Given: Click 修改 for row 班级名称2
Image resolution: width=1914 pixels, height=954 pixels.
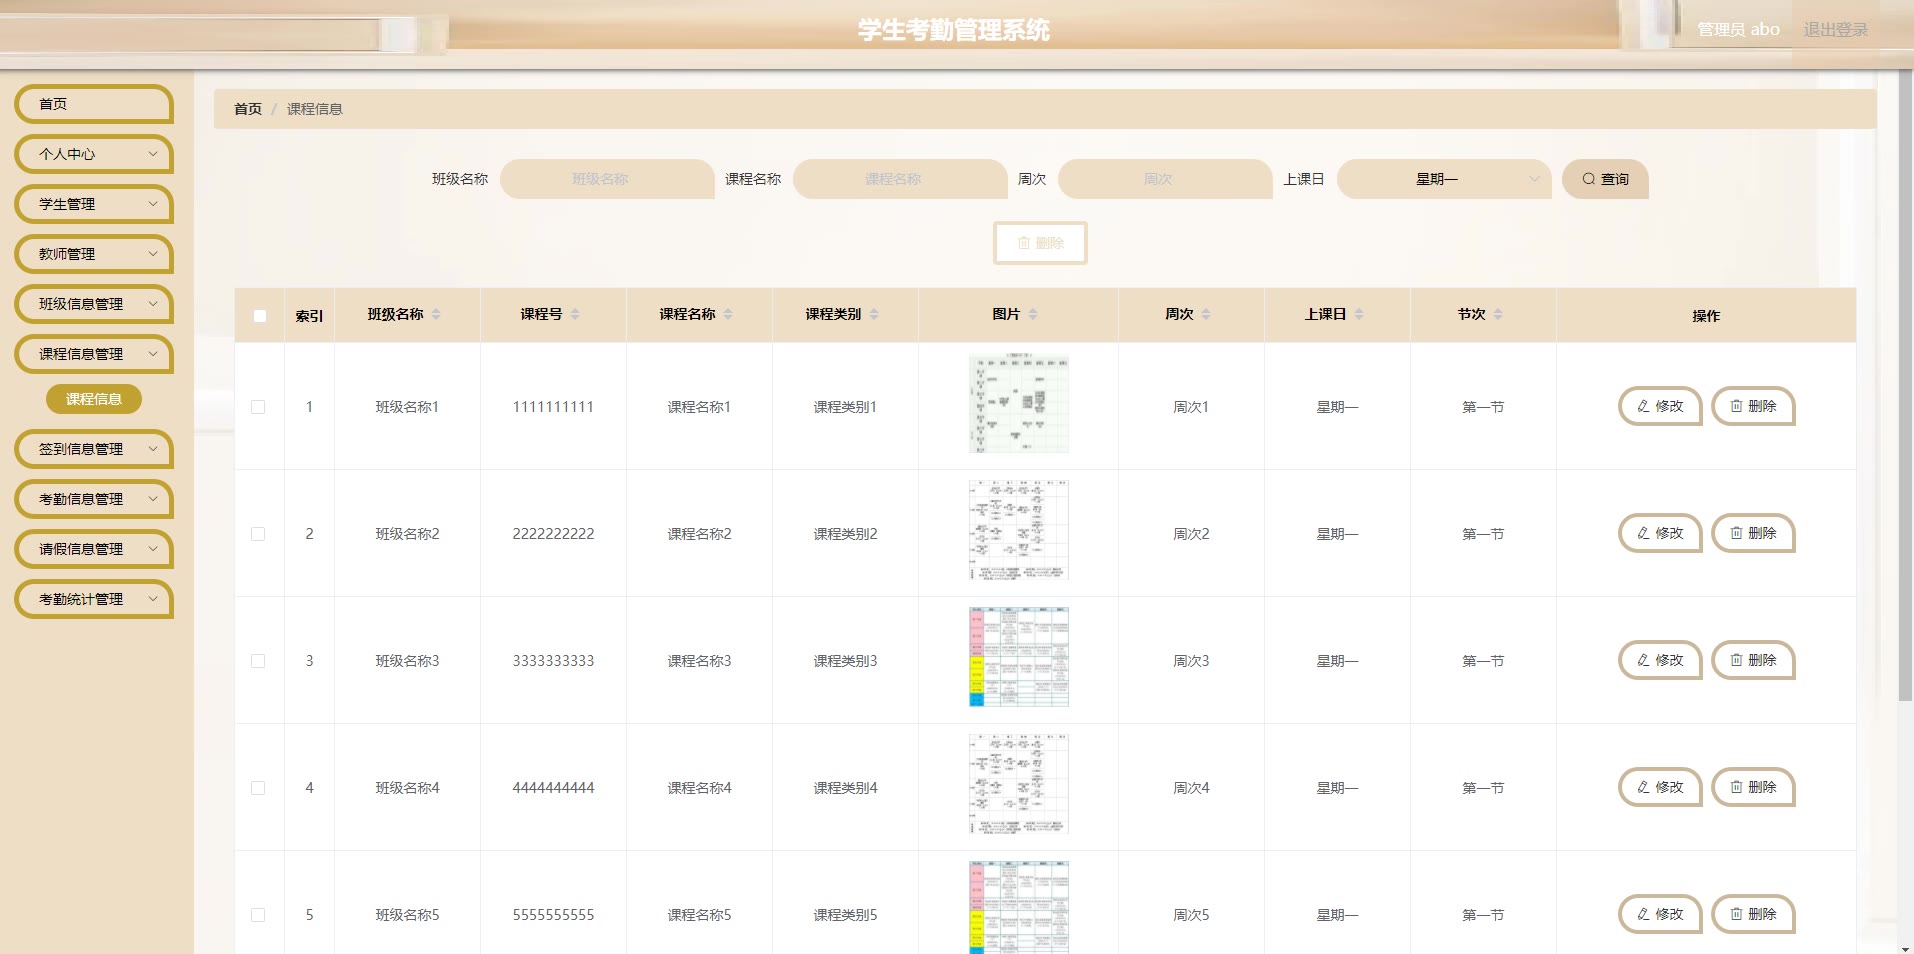Looking at the screenshot, I should coord(1660,533).
